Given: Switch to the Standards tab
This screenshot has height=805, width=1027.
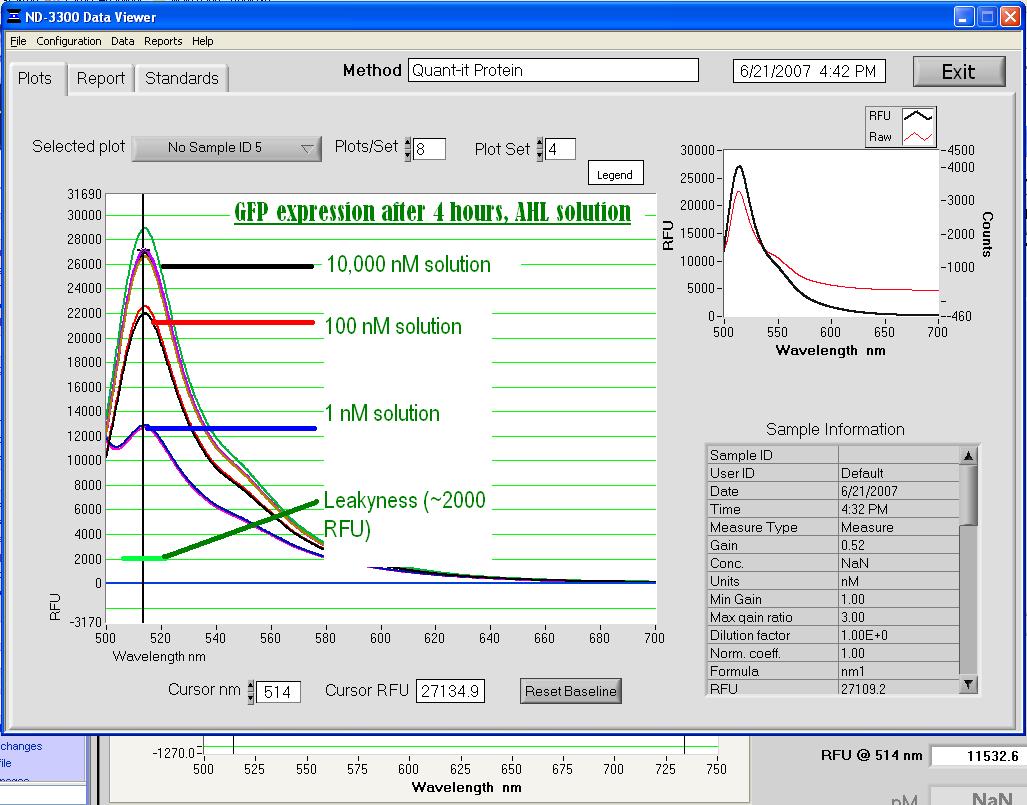Looking at the screenshot, I should coord(182,78).
